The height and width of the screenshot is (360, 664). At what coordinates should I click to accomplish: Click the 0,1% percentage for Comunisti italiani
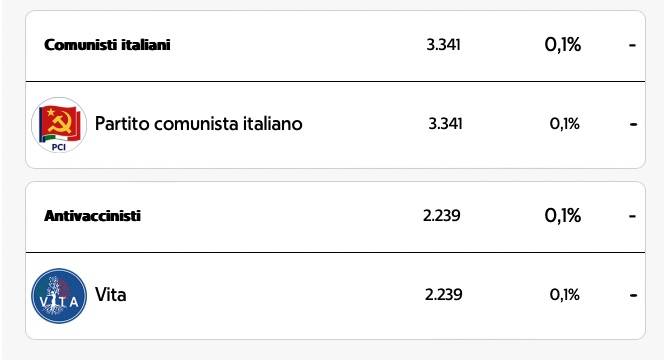563,45
